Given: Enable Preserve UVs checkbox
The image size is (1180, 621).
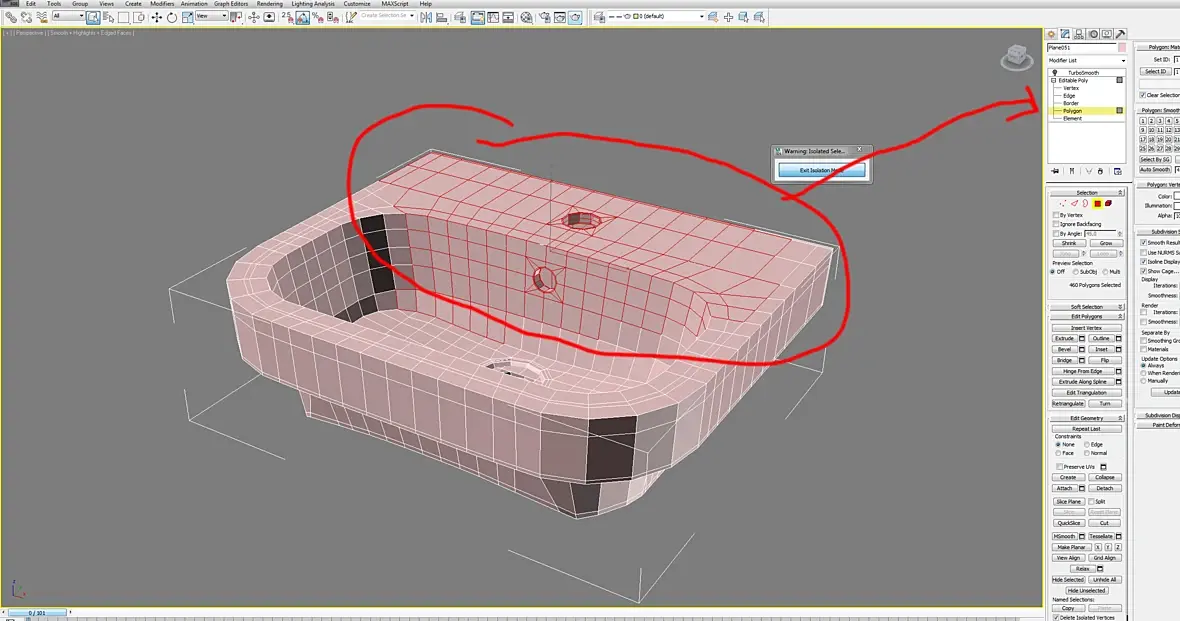Looking at the screenshot, I should point(1060,467).
